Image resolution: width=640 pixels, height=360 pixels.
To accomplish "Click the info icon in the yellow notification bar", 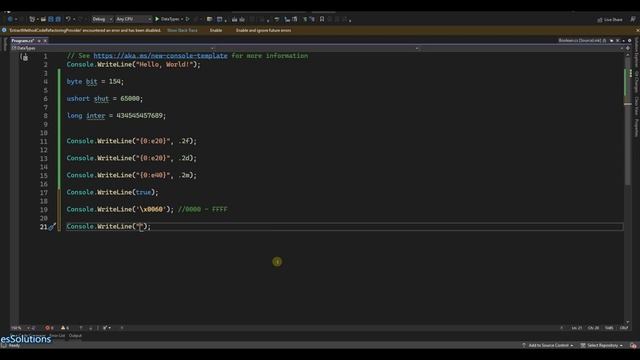I will click(x=4, y=30).
